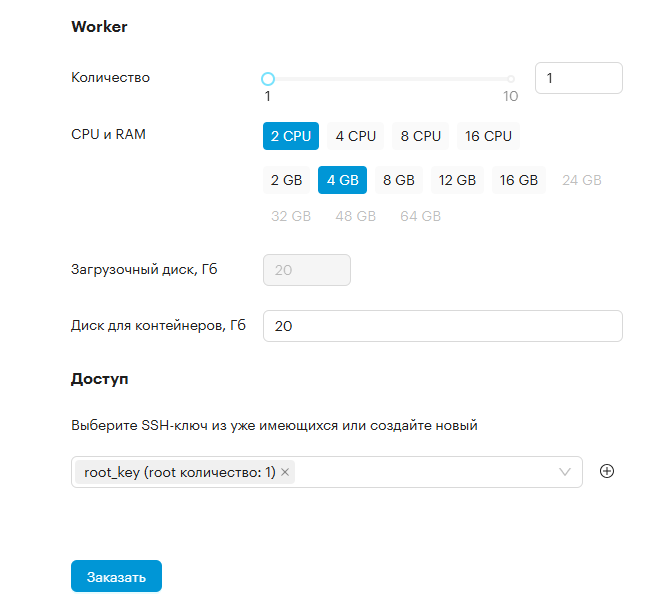This screenshot has height=606, width=646.
Task: Click the Диск для контейнеров label
Action: (x=158, y=325)
